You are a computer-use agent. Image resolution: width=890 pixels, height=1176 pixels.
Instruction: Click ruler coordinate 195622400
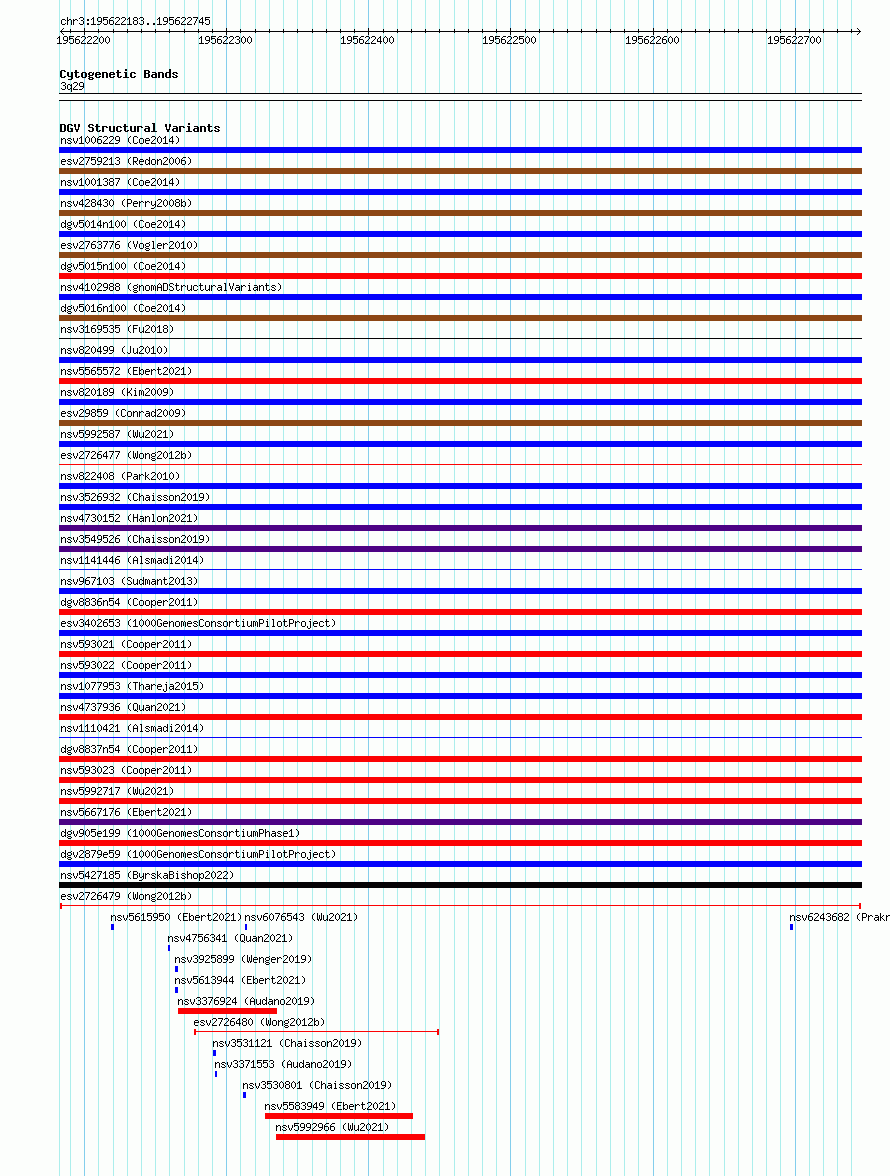[x=367, y=40]
